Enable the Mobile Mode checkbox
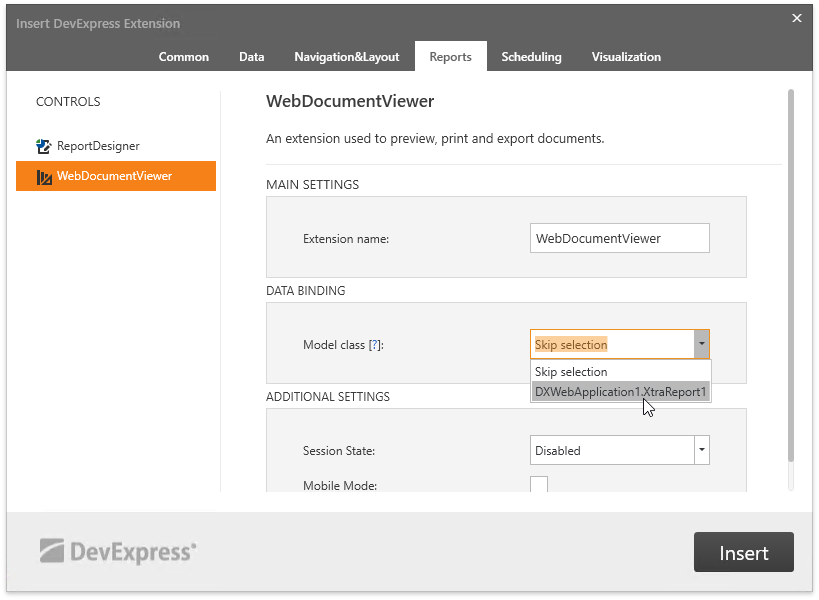This screenshot has width=819, height=600. tap(539, 485)
